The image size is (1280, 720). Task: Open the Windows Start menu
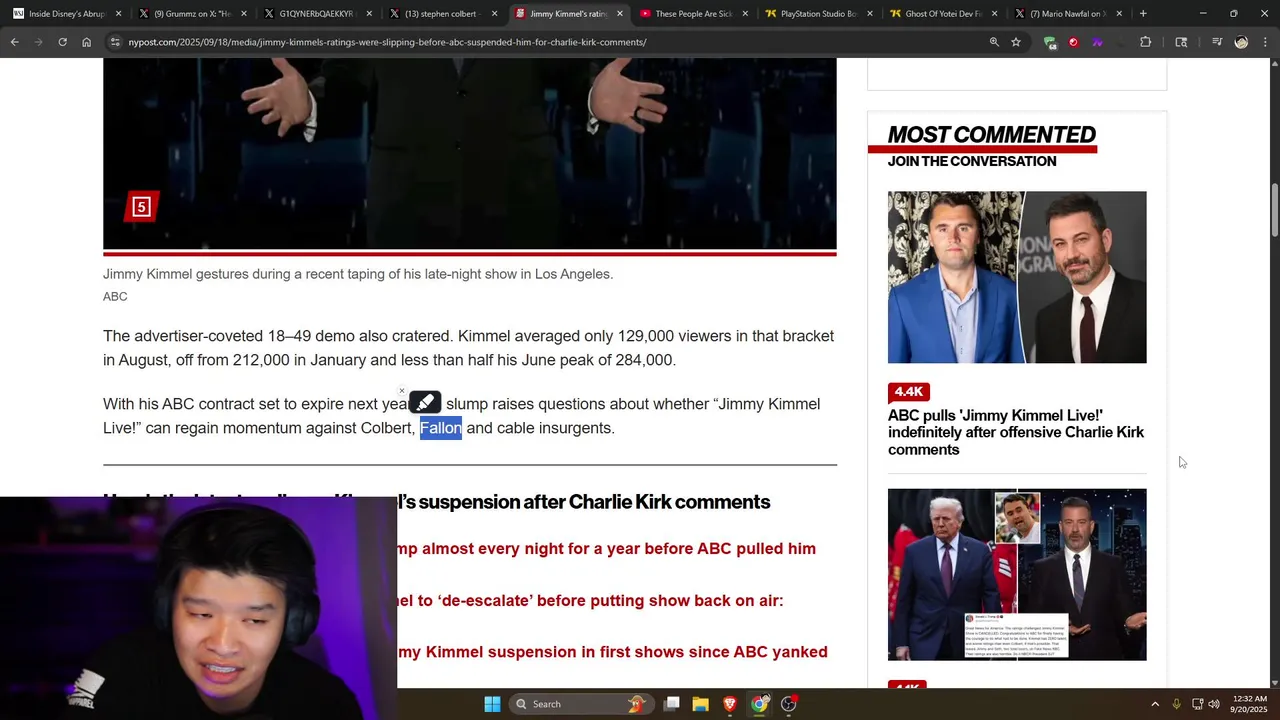[492, 704]
